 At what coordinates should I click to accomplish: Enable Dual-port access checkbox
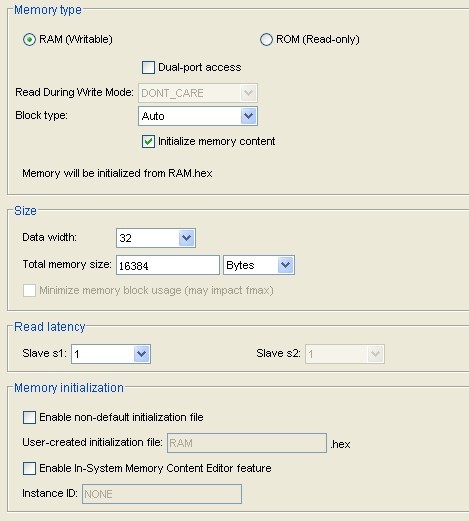(148, 67)
